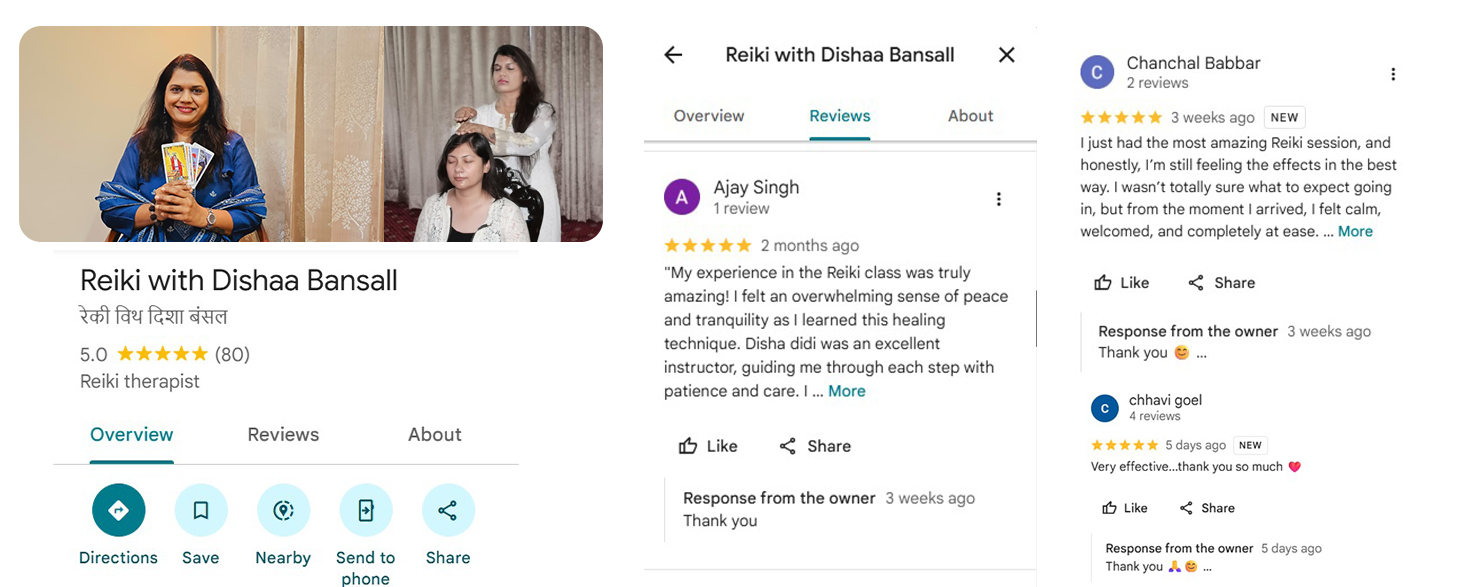Switch to the Reviews tab
This screenshot has height=587, width=1474.
tap(282, 434)
